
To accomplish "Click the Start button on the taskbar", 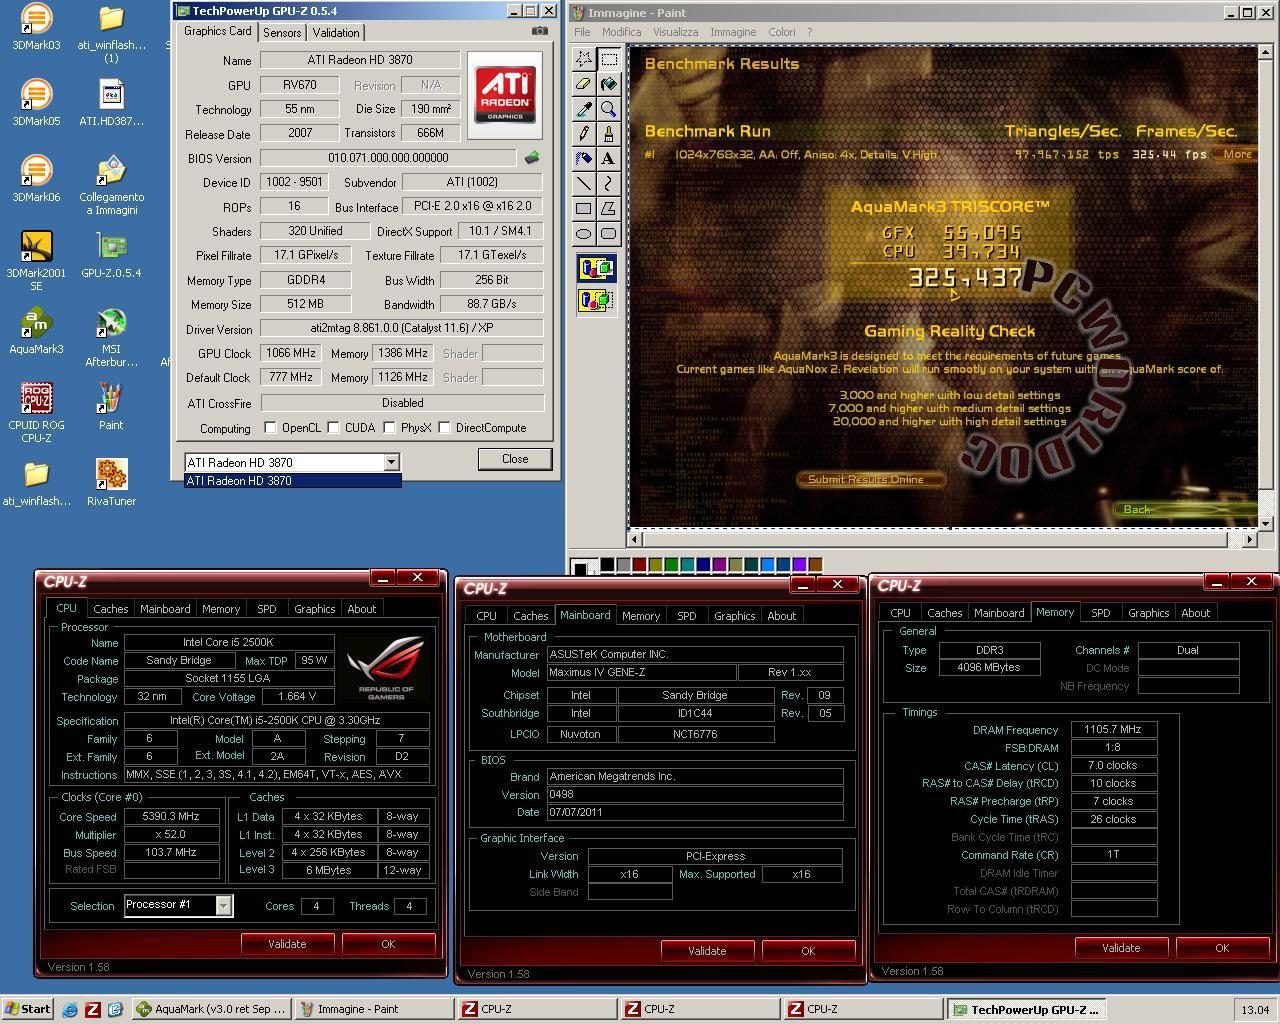I will click(x=28, y=1009).
